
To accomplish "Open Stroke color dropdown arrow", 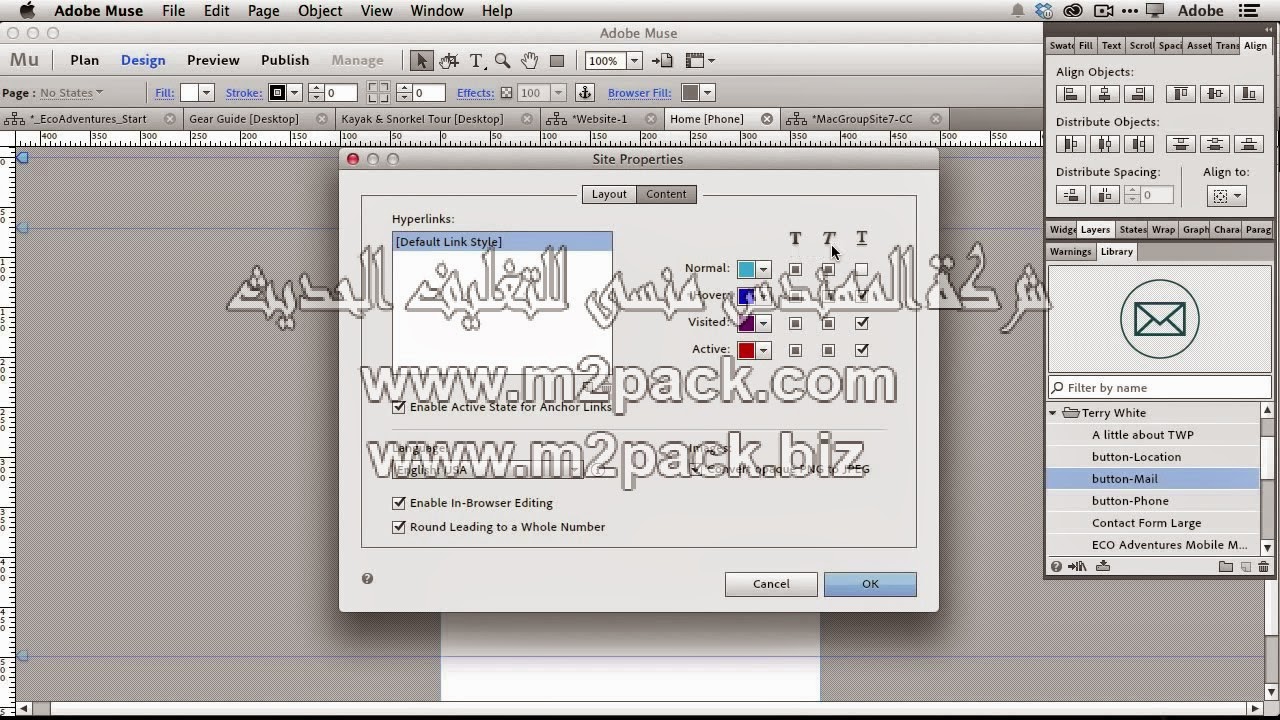I will (295, 93).
